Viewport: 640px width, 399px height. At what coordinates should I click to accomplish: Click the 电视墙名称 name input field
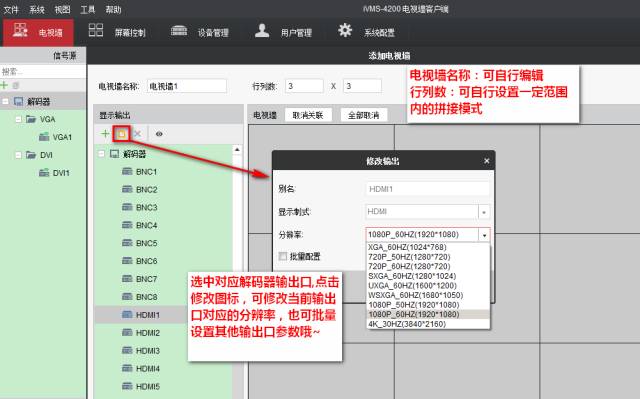(x=187, y=86)
